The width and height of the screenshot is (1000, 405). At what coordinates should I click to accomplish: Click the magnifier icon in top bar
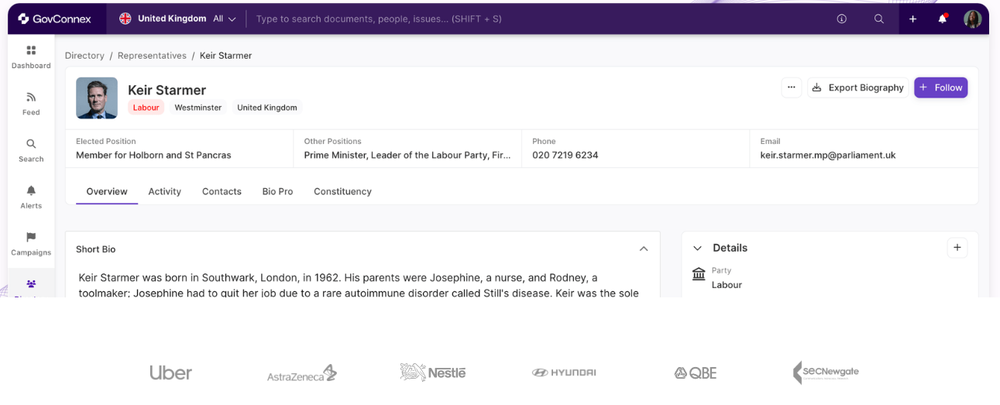click(x=879, y=18)
